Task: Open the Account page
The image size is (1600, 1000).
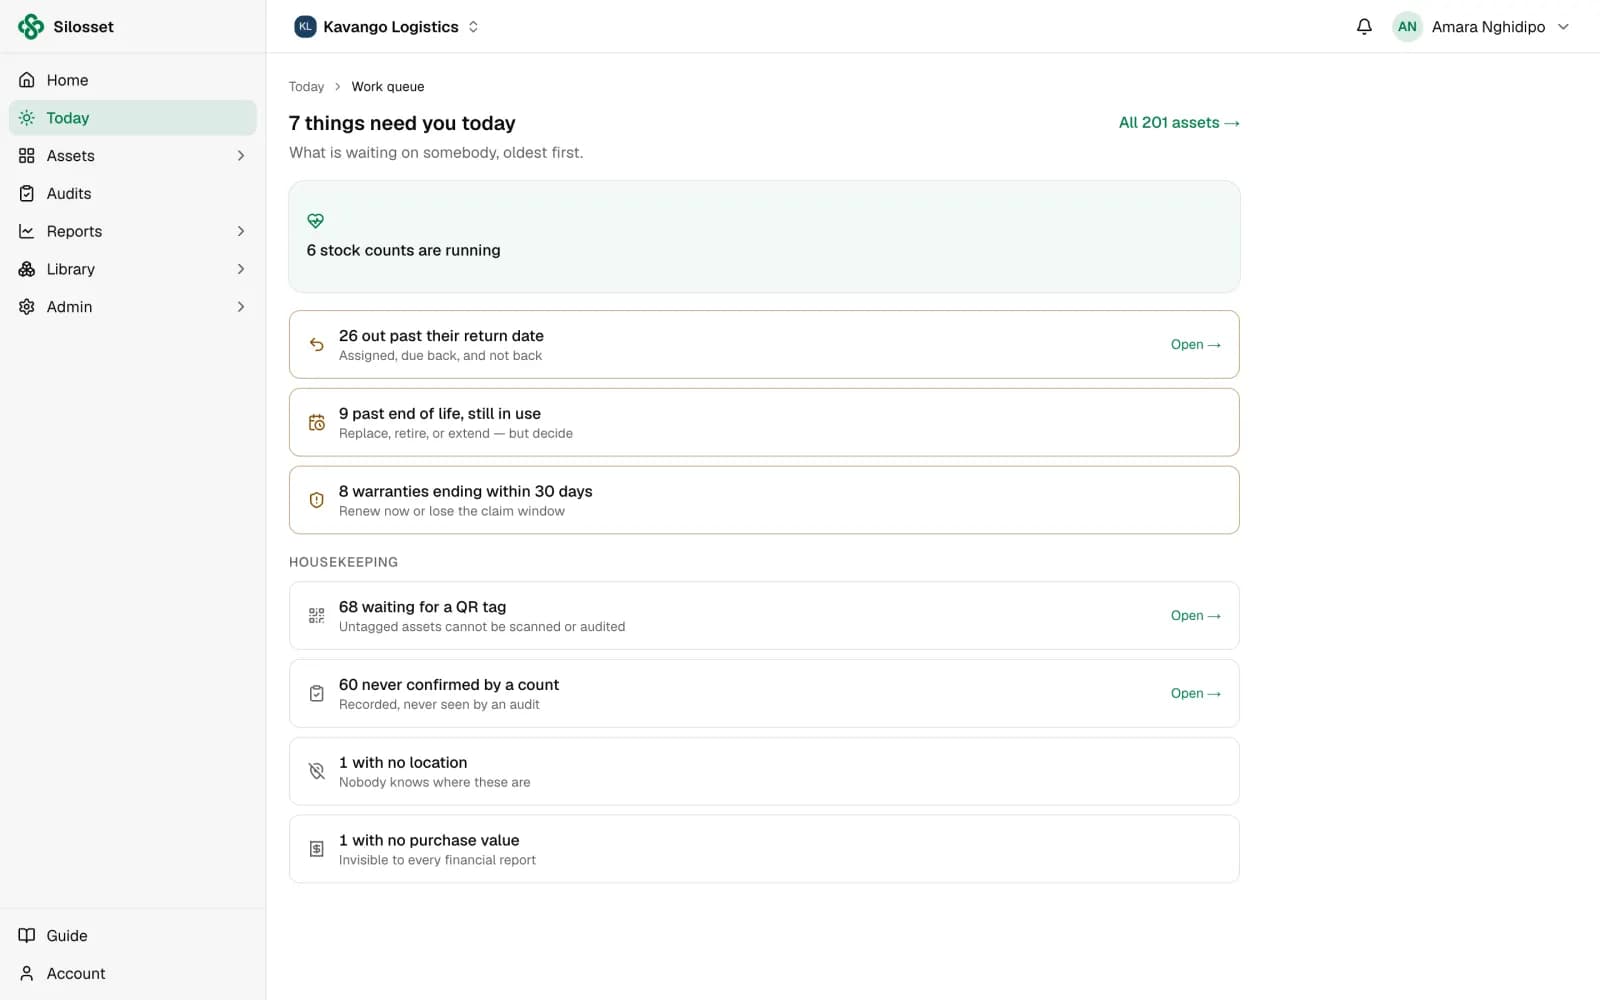Action: tap(133, 974)
